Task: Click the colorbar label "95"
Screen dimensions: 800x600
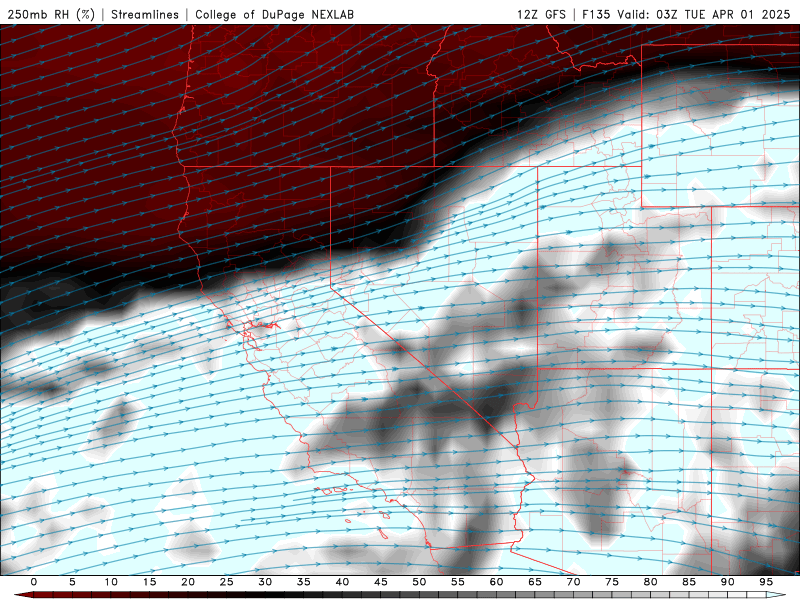Action: click(x=766, y=582)
